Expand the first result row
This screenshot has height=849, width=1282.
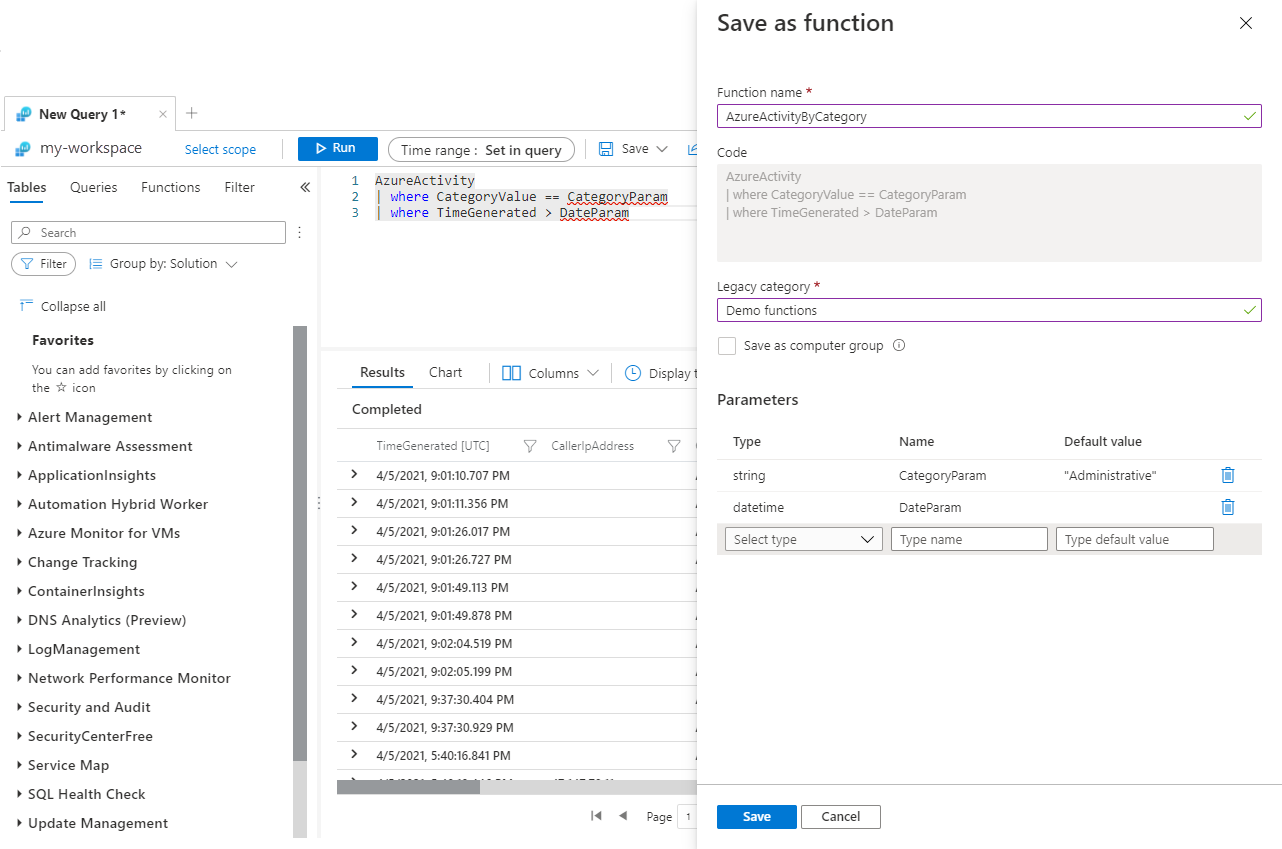coord(354,474)
